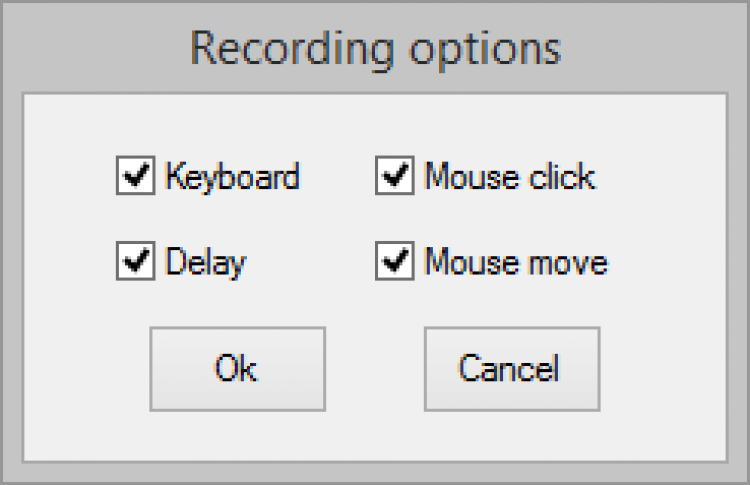Click the checkmark box beside Keyboard

134,177
